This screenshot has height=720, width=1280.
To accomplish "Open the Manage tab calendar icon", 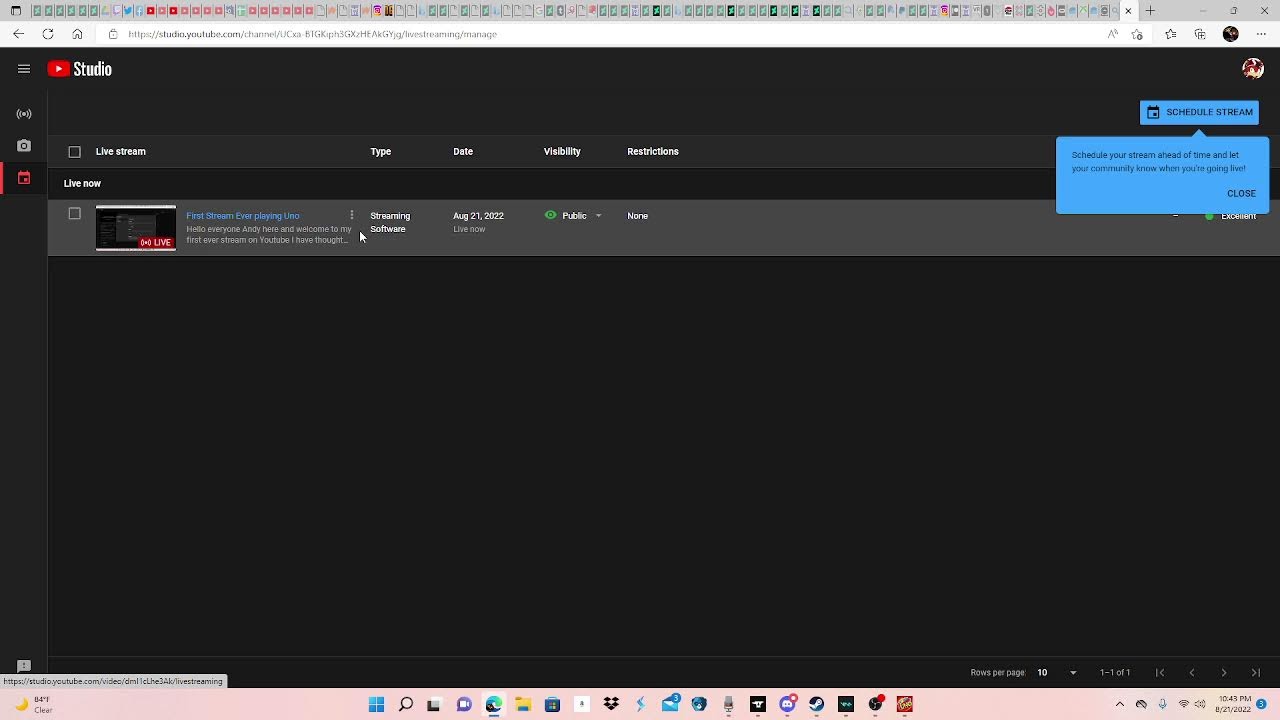I will pyautogui.click(x=24, y=178).
